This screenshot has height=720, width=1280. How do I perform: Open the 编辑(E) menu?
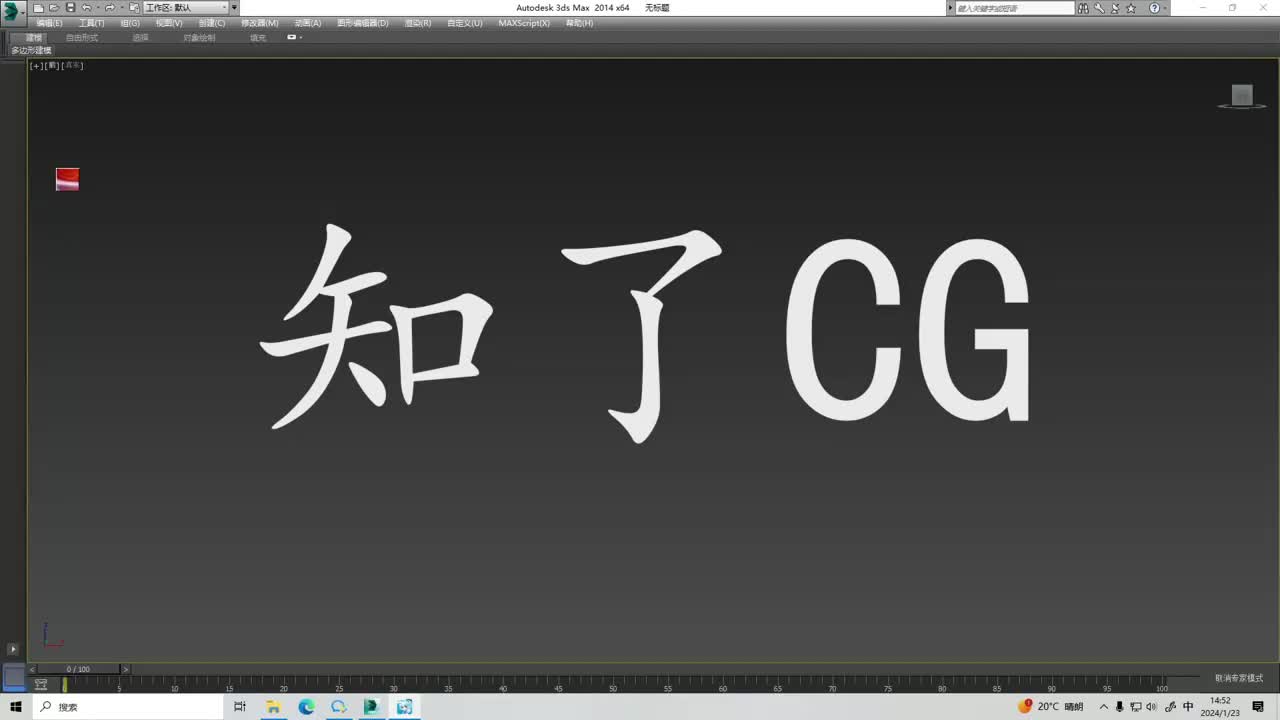click(49, 23)
